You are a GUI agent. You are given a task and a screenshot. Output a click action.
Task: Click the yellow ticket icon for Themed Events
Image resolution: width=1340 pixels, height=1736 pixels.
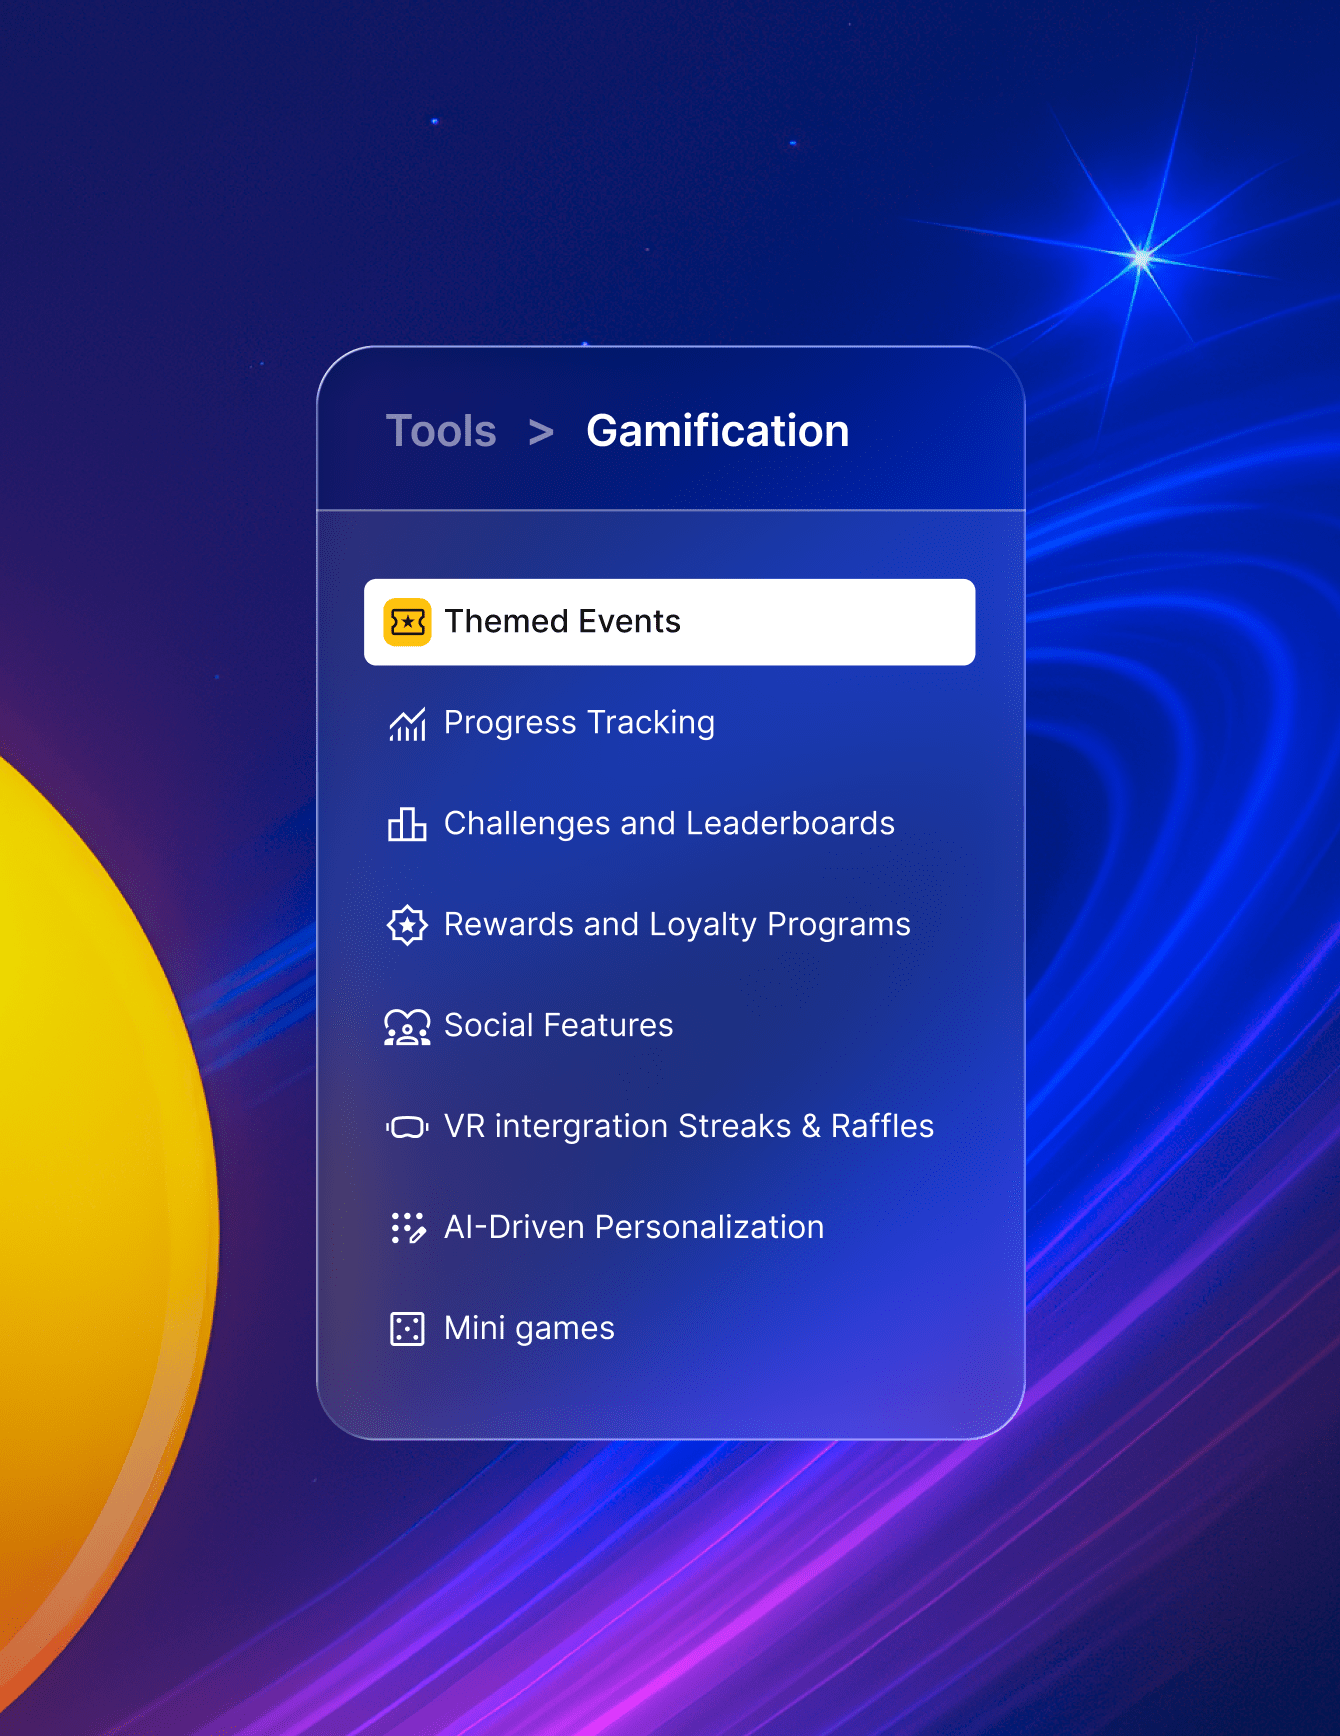click(x=407, y=622)
